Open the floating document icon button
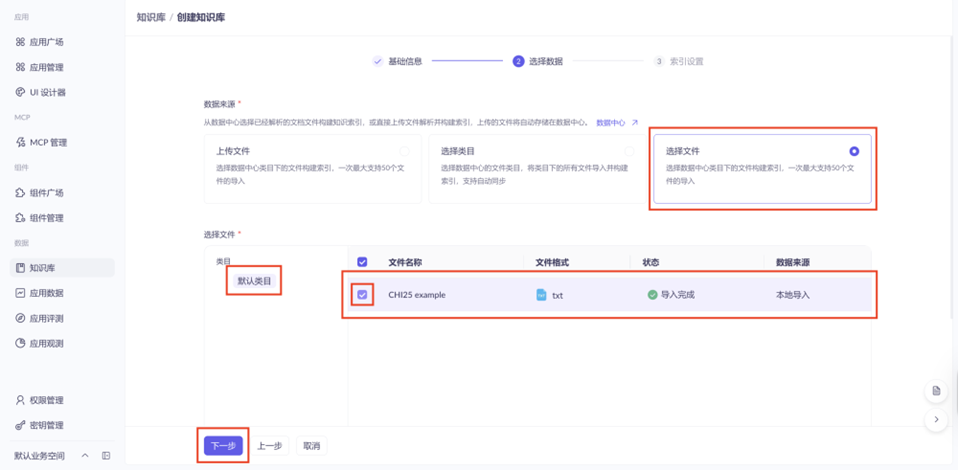Viewport: 958px width, 470px height. click(x=936, y=391)
